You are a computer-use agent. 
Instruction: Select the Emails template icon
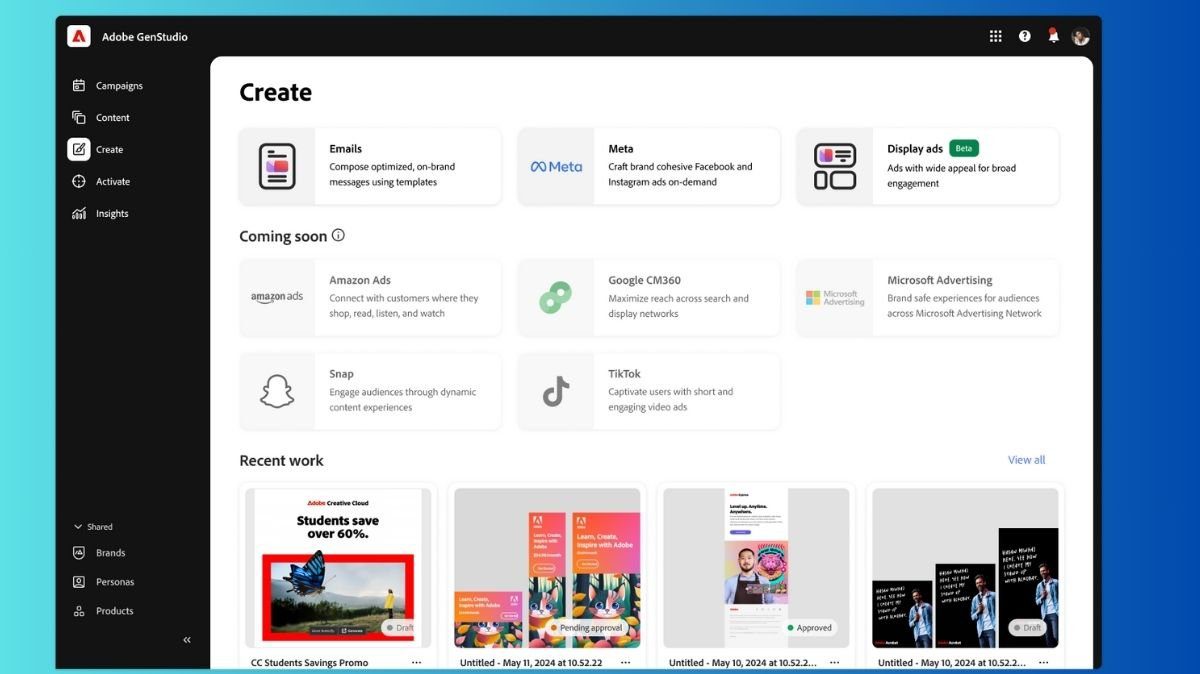point(277,166)
